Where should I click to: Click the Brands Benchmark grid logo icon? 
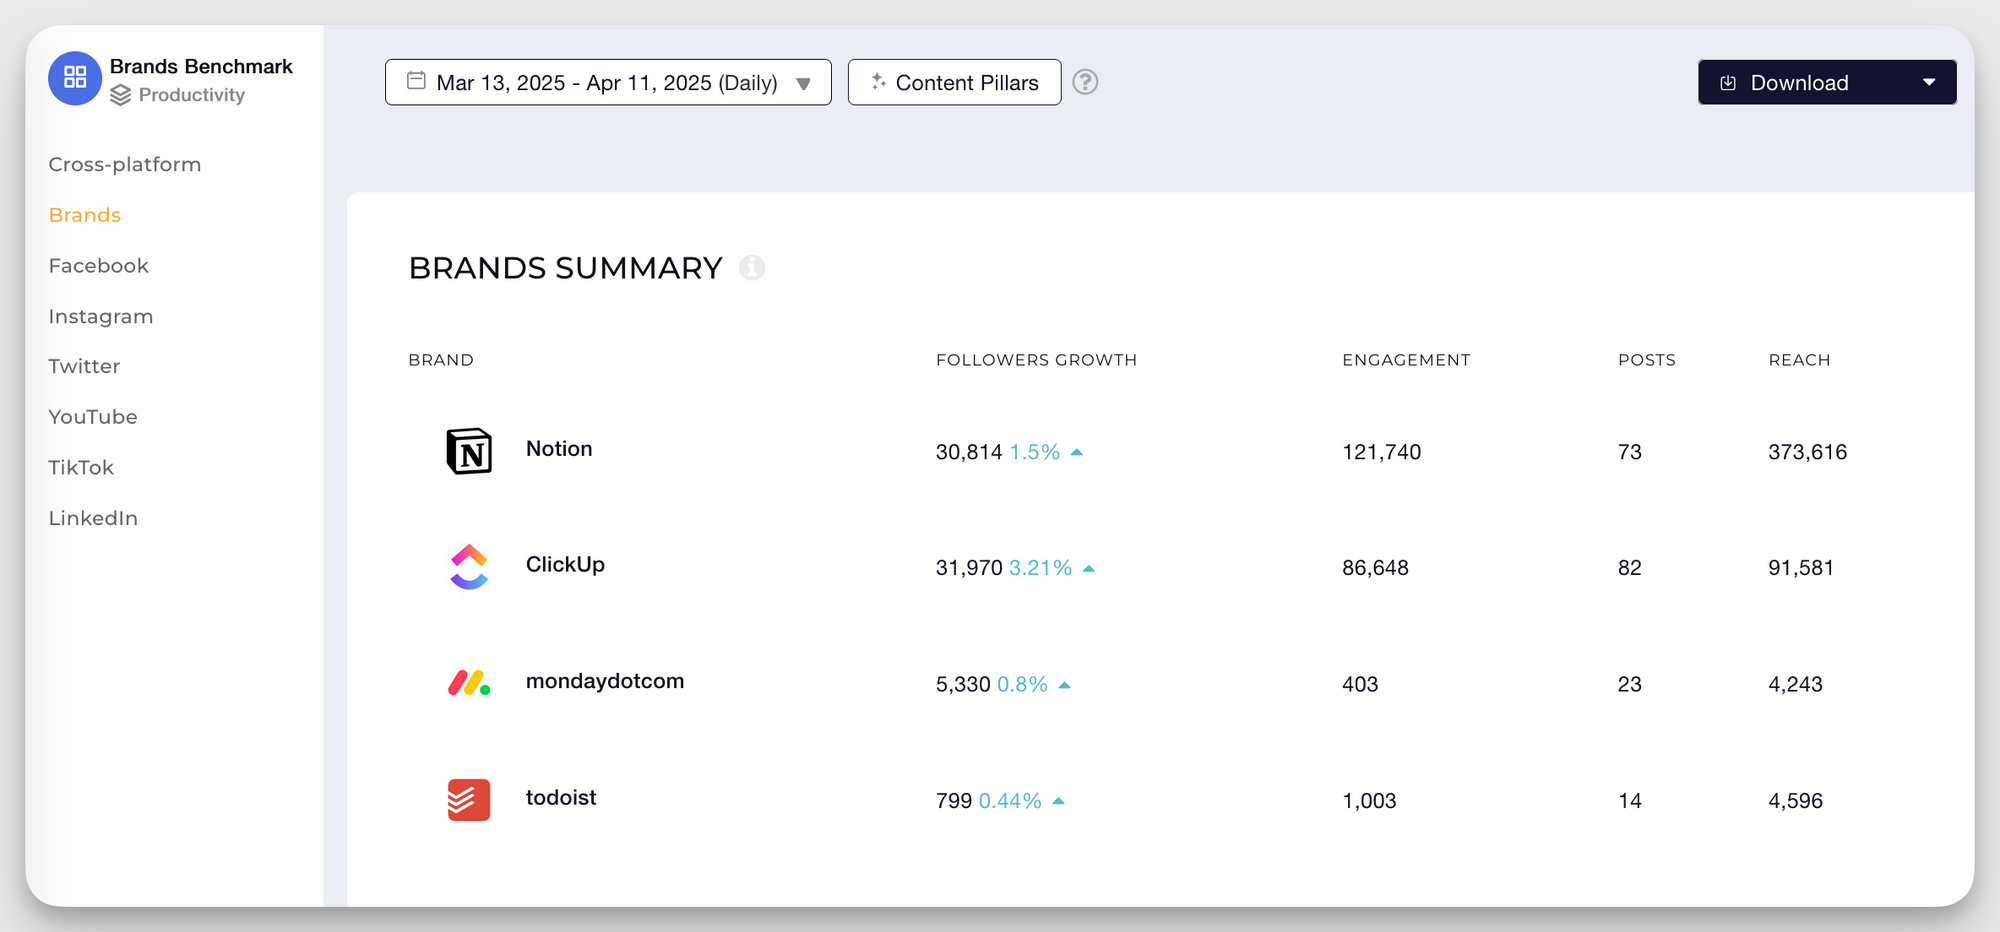click(75, 78)
